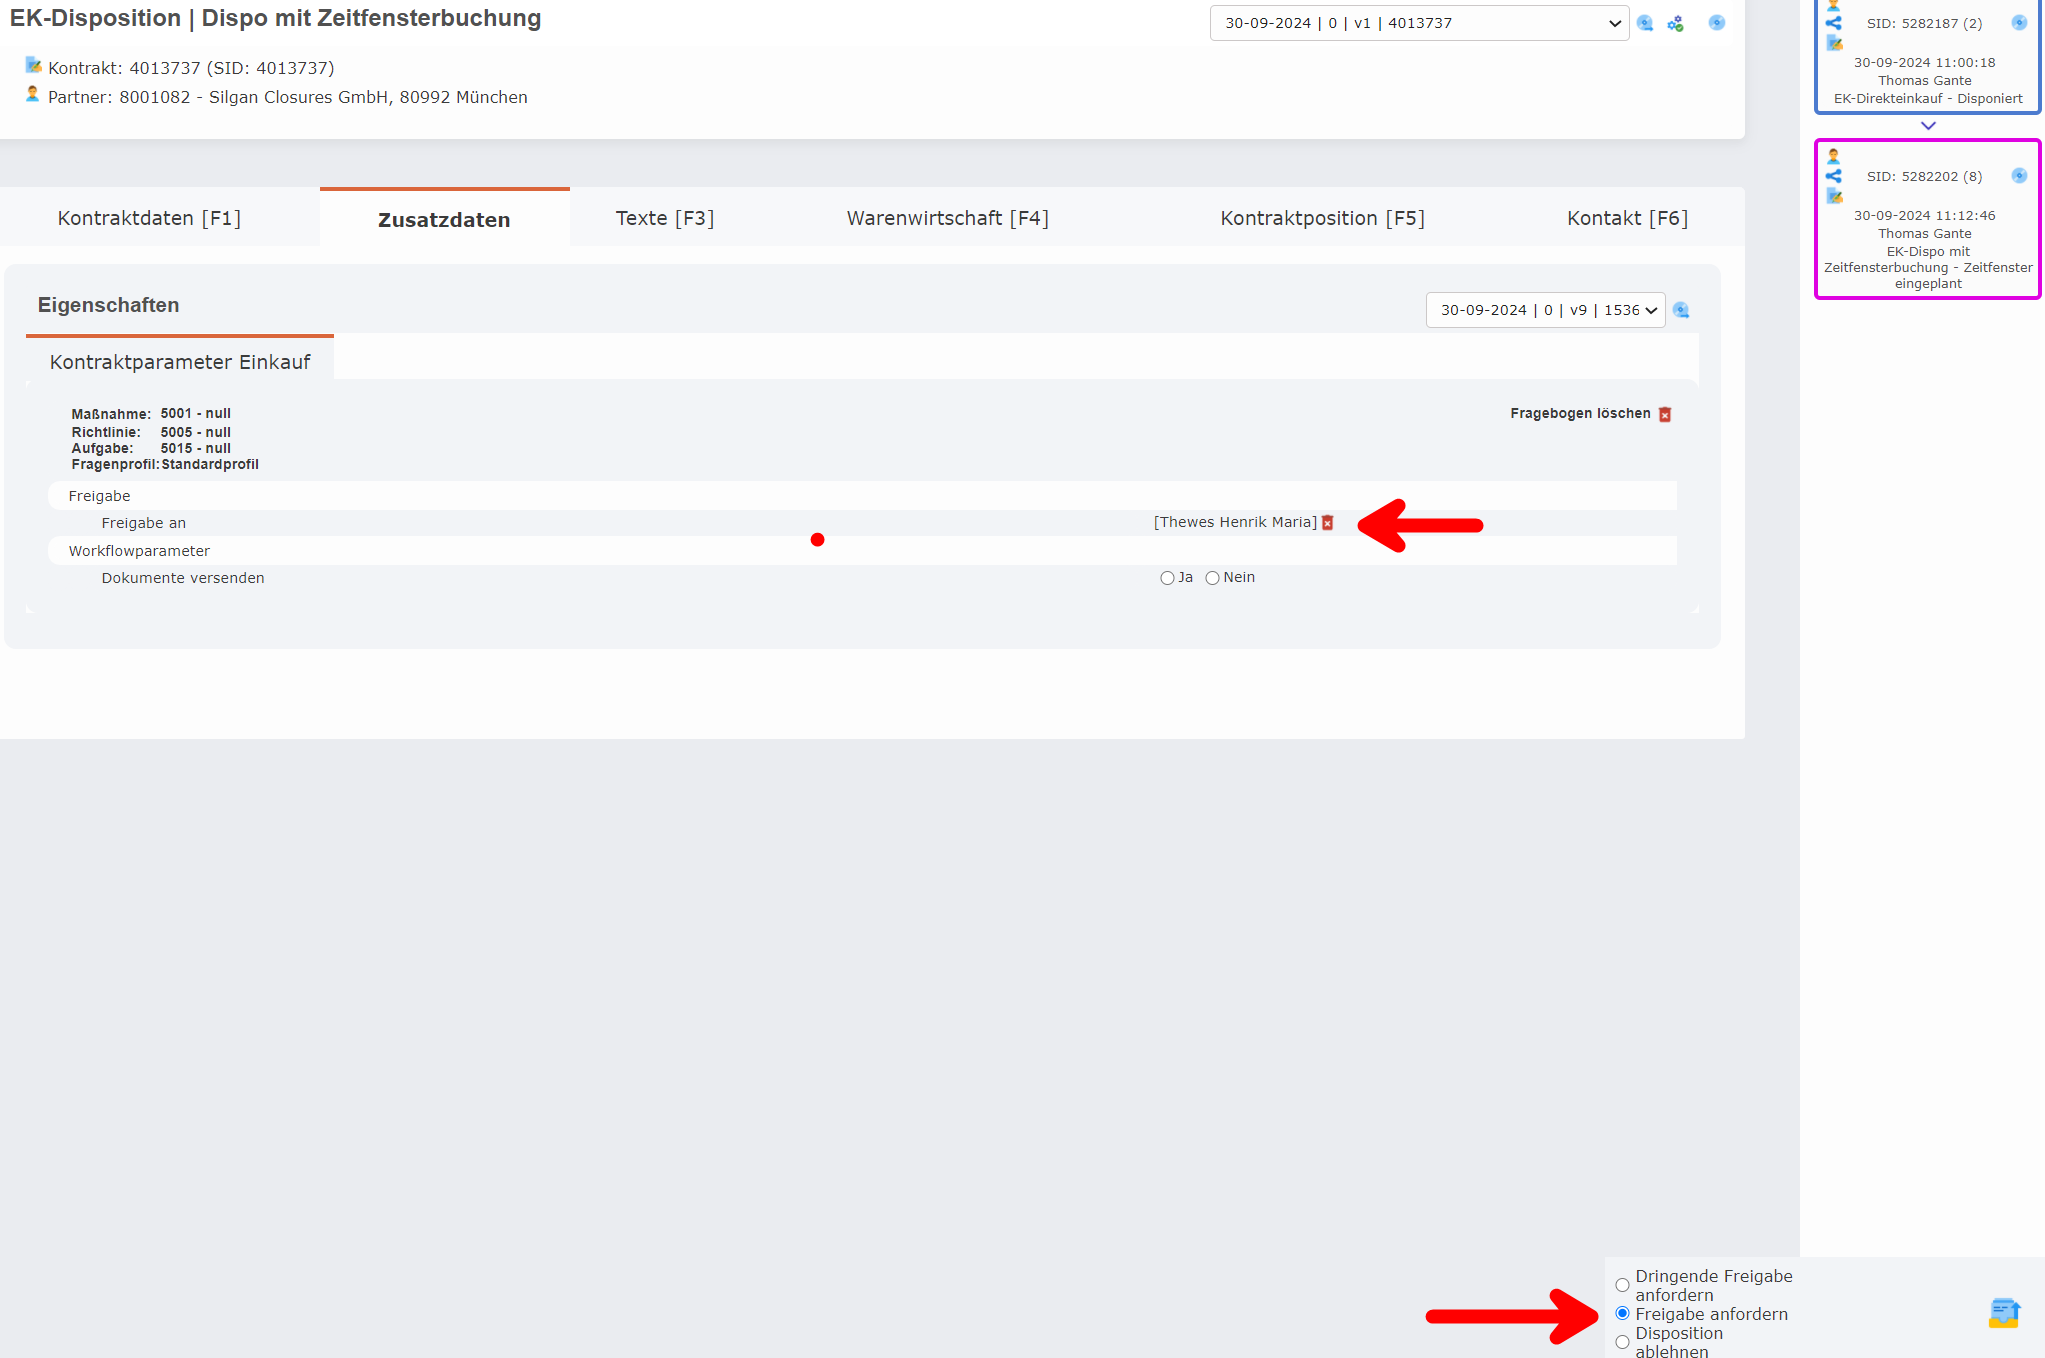Select Disposition ablehnen radio button
This screenshot has height=1358, width=2045.
coord(1622,1342)
